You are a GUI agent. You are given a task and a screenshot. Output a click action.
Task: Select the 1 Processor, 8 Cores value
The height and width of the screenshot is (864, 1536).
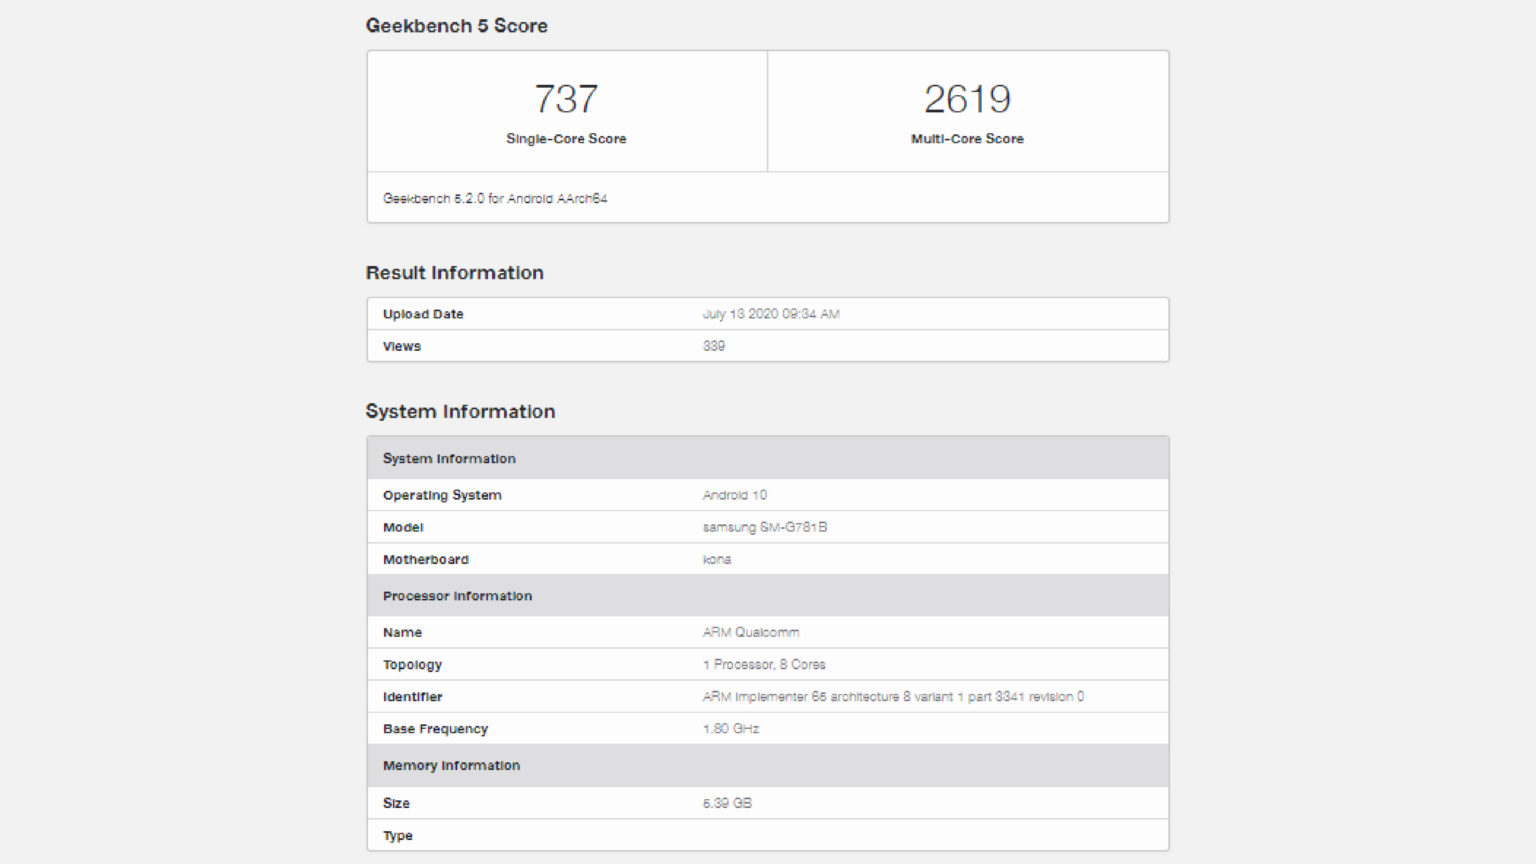tap(764, 664)
